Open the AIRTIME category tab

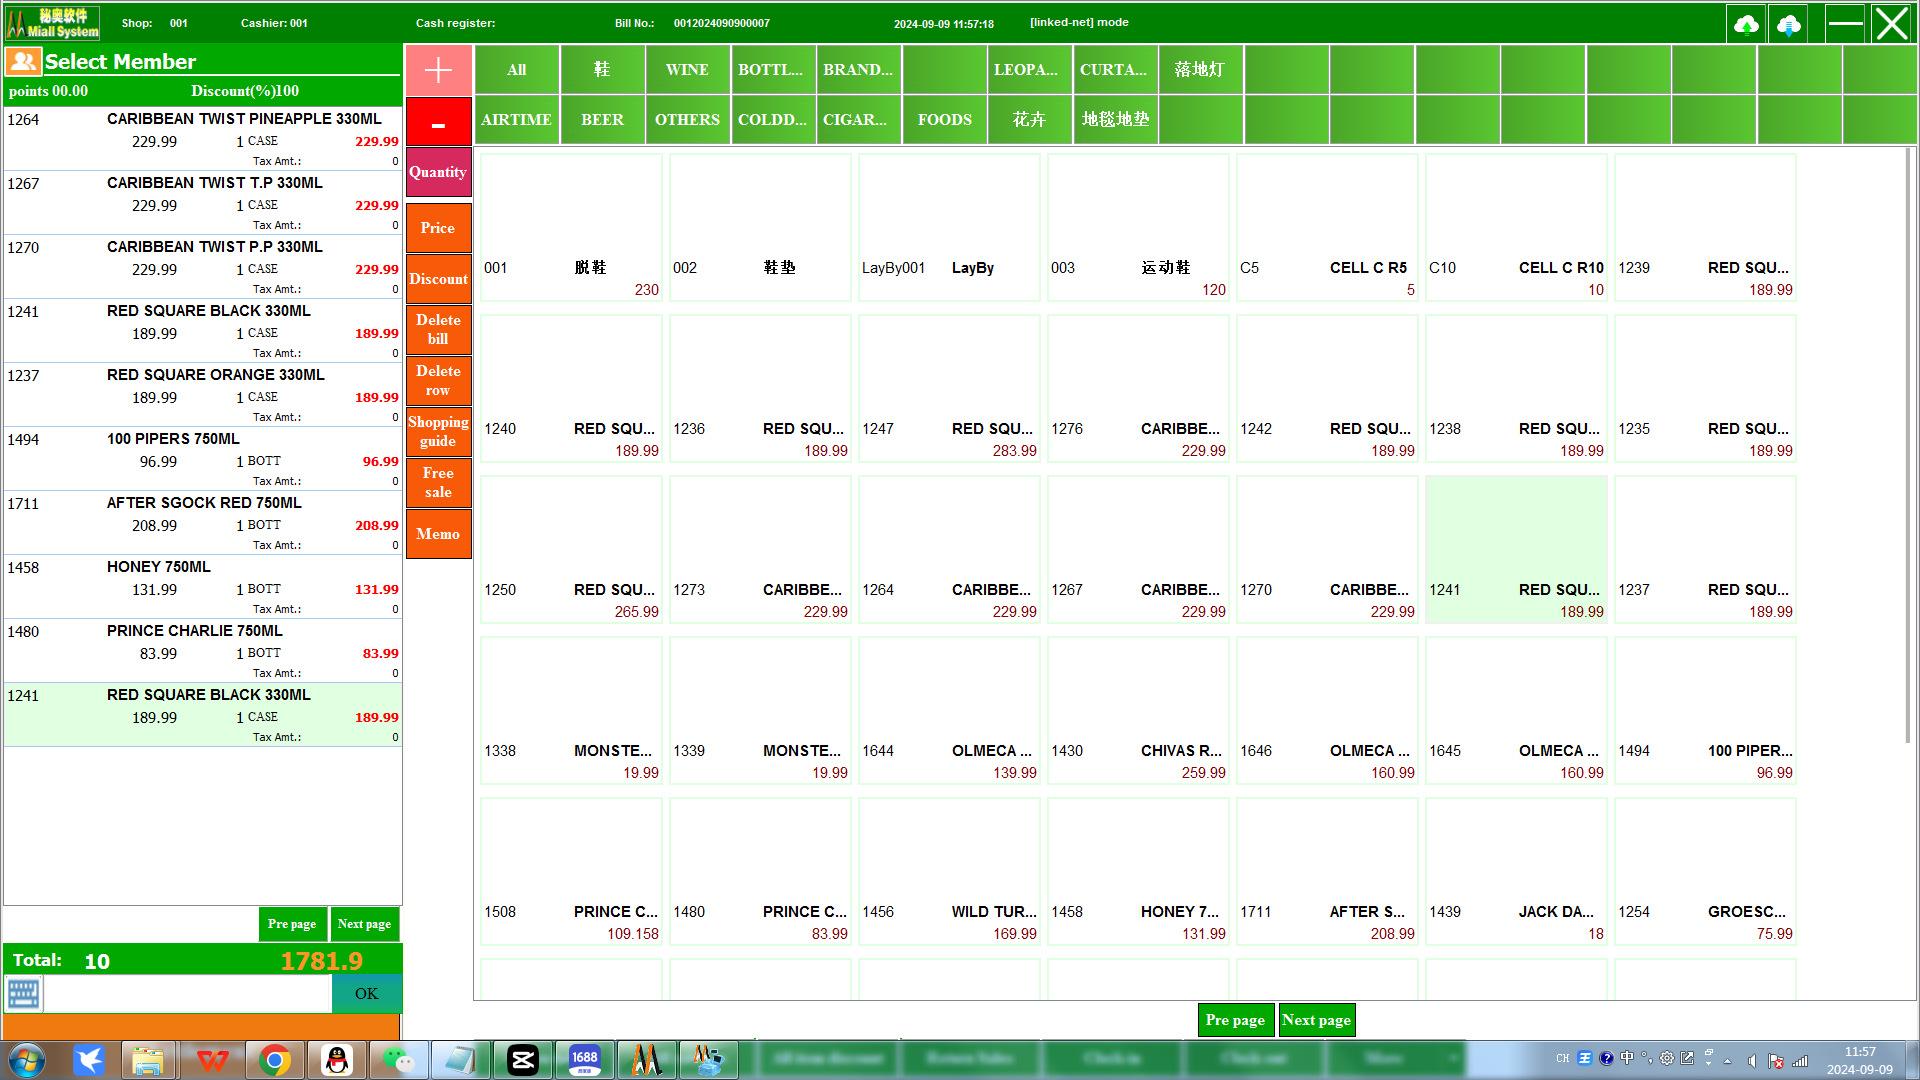516,120
